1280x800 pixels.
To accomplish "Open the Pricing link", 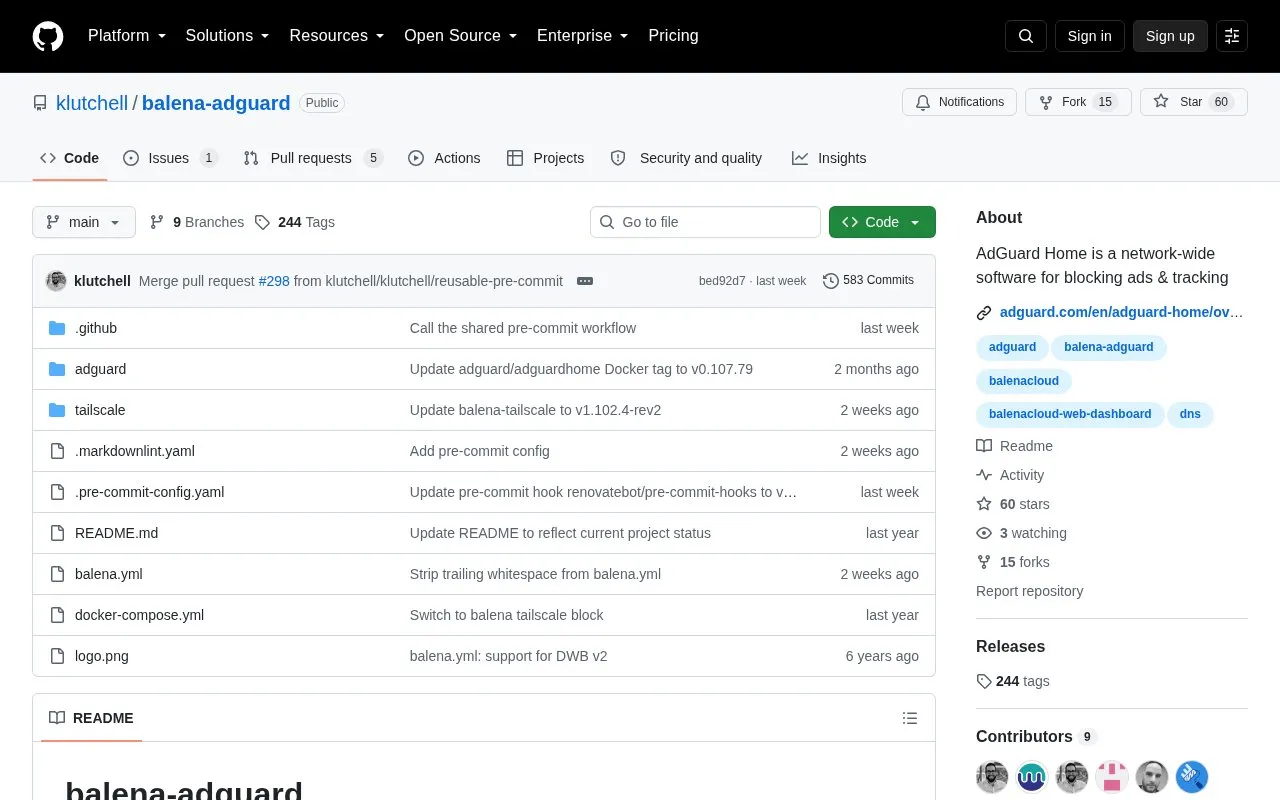I will point(673,36).
